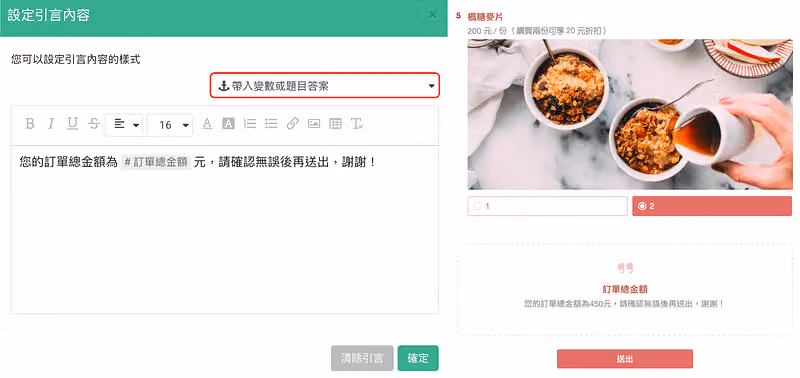Open the 帶入變數或題目答案 dropdown

pyautogui.click(x=325, y=86)
